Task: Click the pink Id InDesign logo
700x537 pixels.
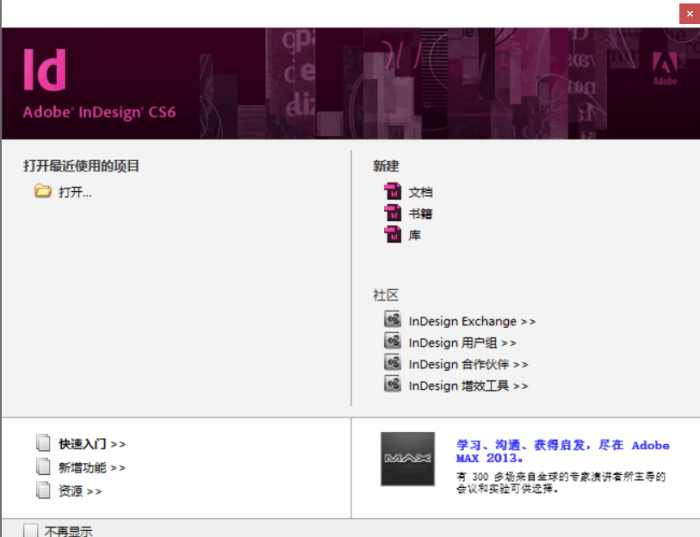Action: [45, 70]
